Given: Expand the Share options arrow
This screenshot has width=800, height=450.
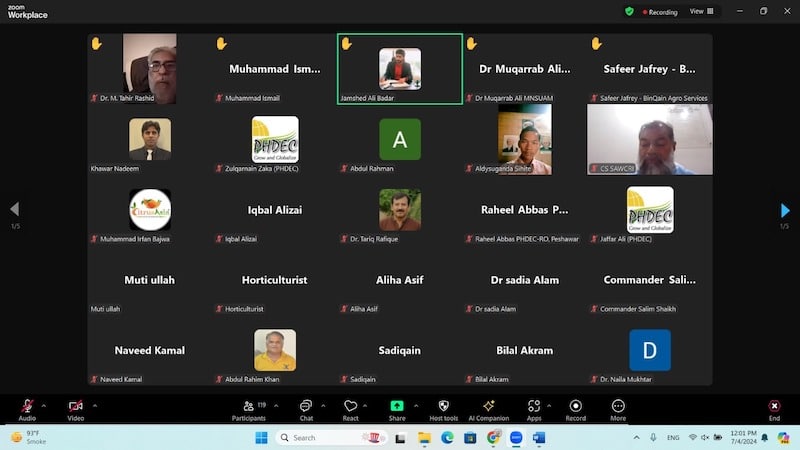Looking at the screenshot, I should click(415, 405).
